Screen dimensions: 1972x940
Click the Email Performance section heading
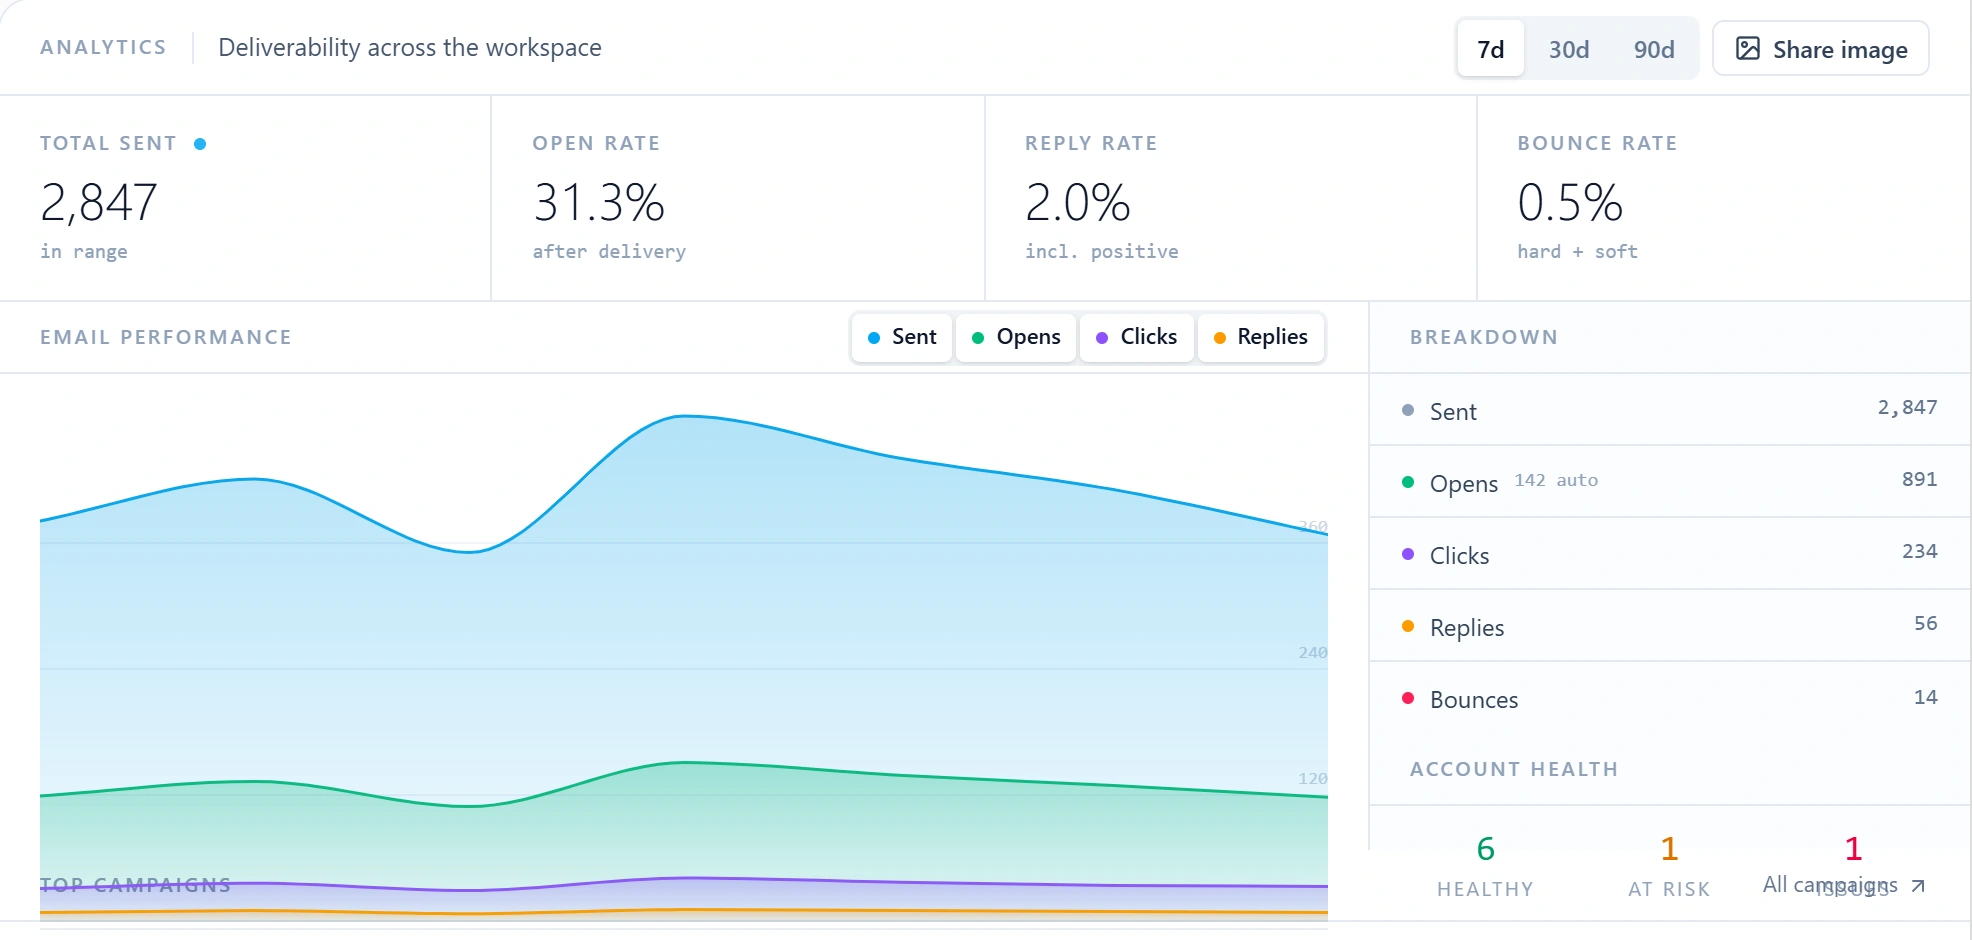tap(166, 337)
